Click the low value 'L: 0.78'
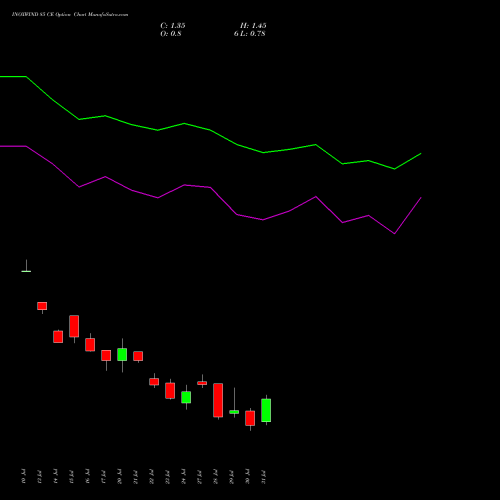The height and width of the screenshot is (500, 500). (252, 34)
